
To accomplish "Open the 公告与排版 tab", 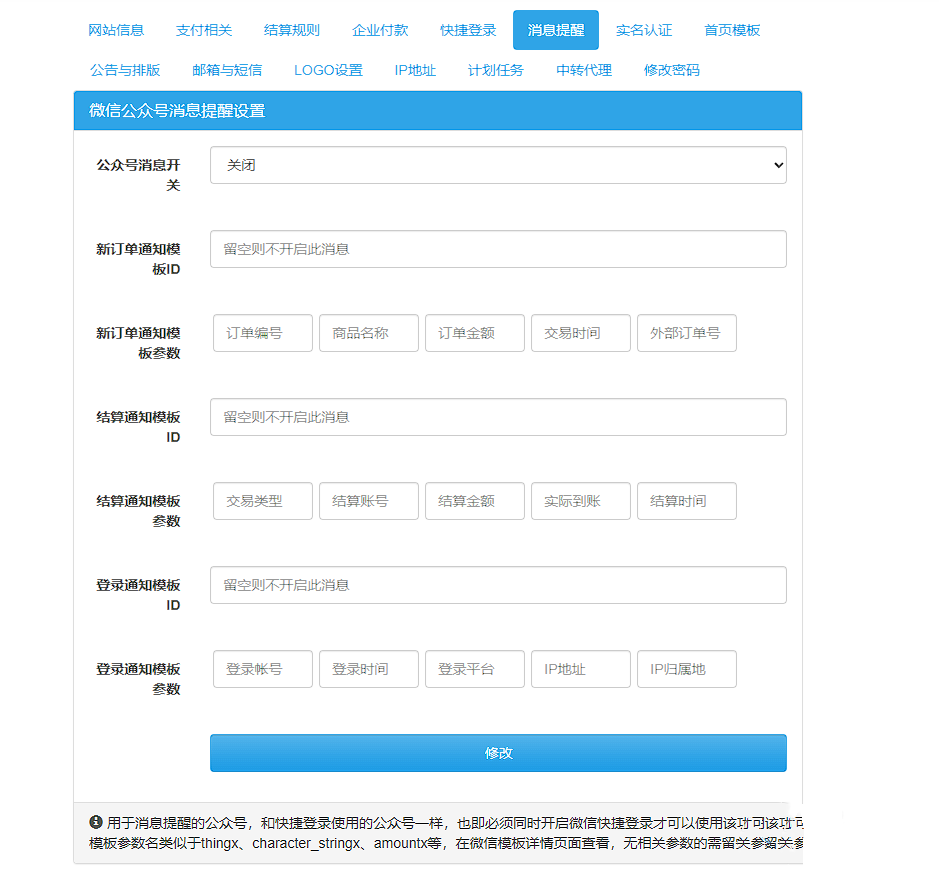I will (x=125, y=70).
